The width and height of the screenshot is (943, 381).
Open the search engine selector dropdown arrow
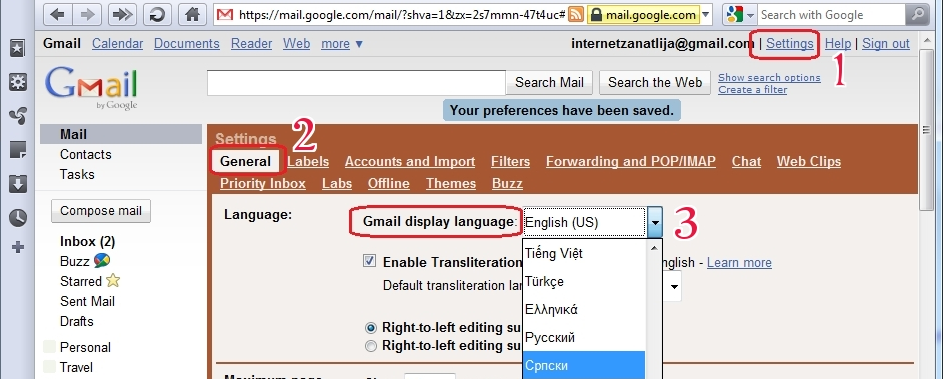point(750,15)
